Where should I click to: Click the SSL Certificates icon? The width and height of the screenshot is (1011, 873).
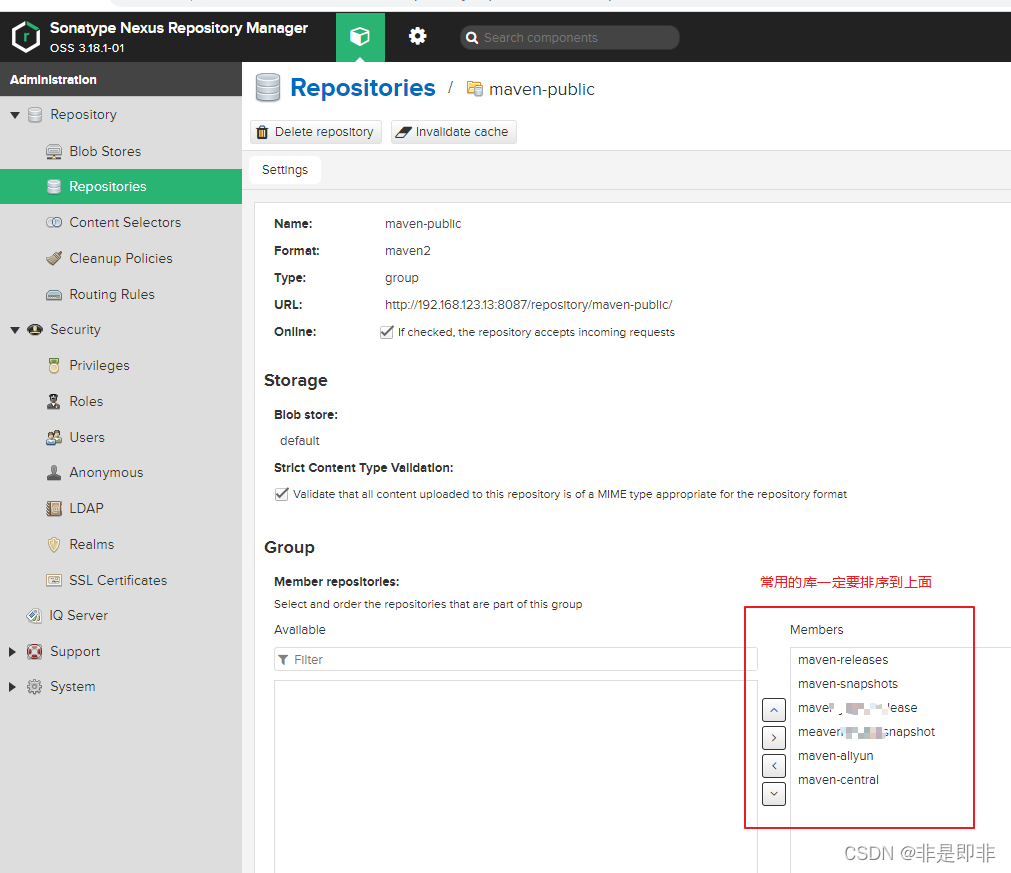(x=54, y=580)
